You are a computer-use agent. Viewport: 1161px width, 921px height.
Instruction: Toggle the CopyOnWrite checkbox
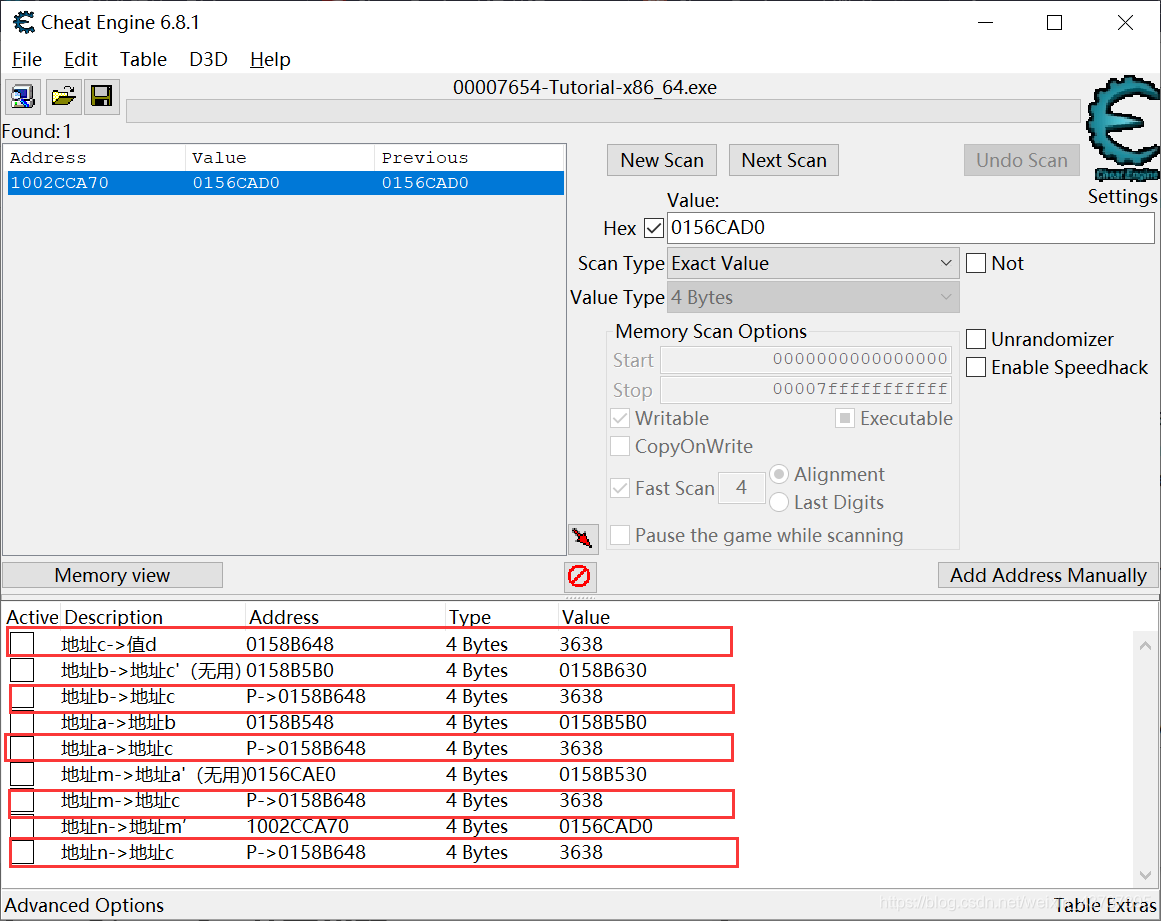click(620, 446)
